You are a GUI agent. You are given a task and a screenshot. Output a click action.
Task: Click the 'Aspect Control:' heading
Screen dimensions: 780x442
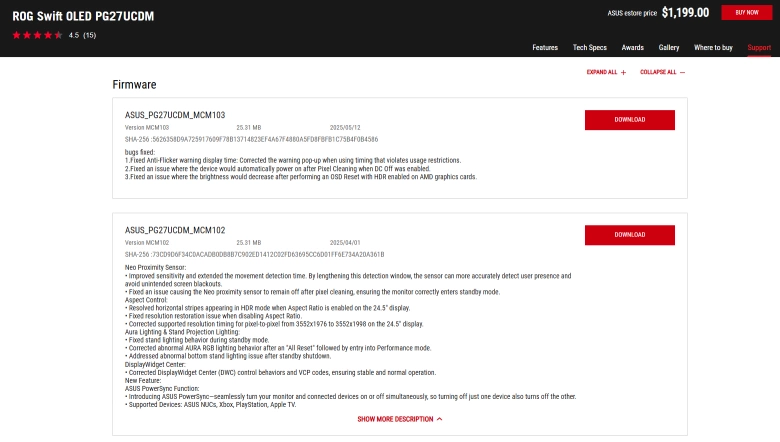[x=146, y=300]
